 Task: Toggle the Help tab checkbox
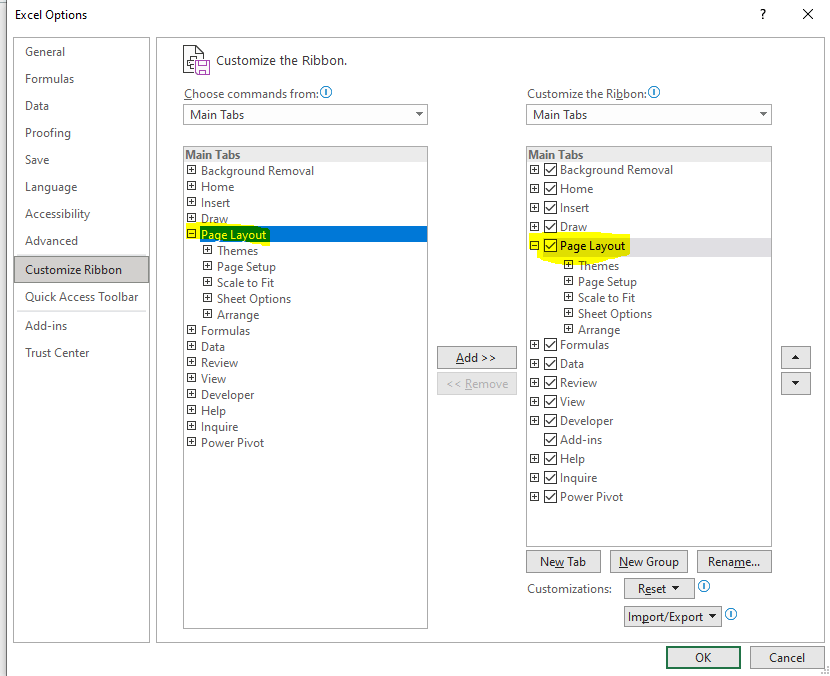coord(551,459)
